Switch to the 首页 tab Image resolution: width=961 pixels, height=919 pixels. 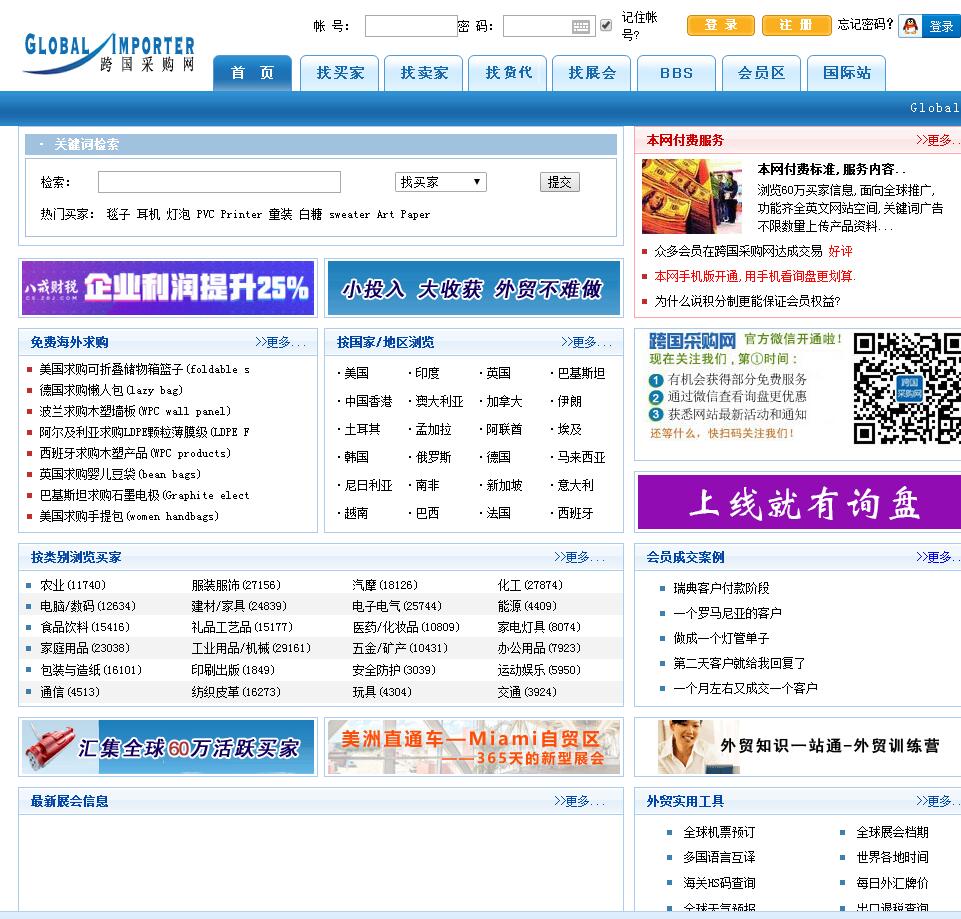[252, 73]
